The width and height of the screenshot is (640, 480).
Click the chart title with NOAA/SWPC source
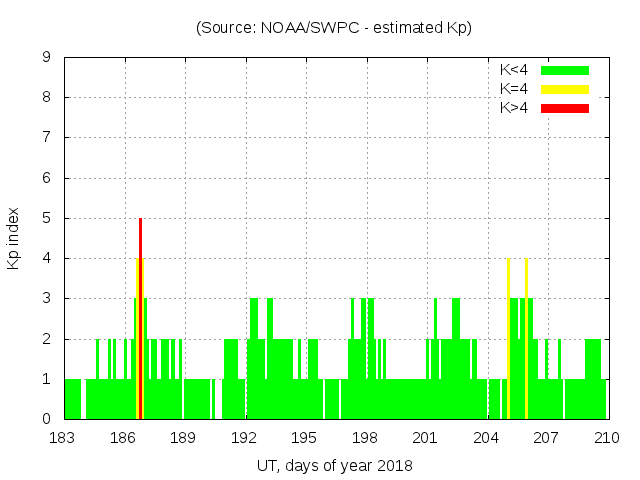[x=334, y=28]
